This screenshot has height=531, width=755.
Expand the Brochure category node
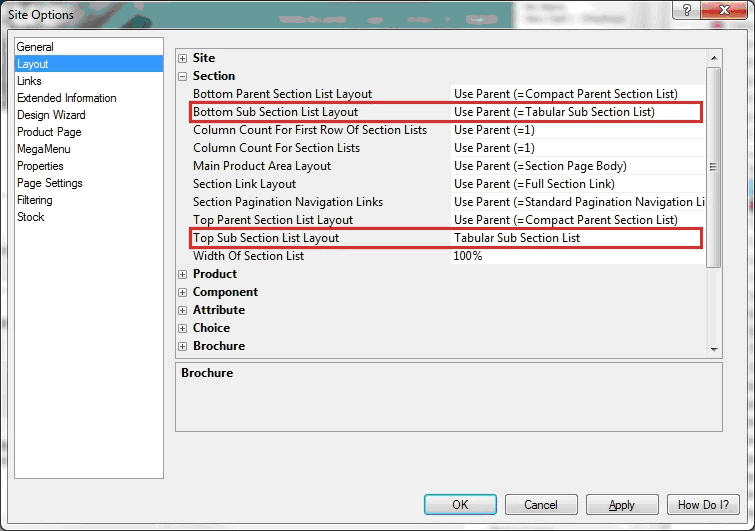click(x=182, y=346)
